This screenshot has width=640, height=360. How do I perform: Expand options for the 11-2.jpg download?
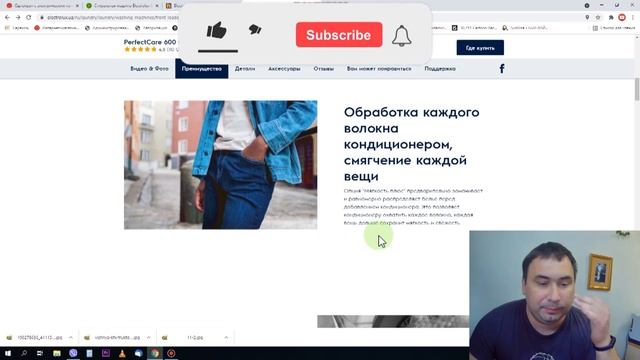point(226,338)
